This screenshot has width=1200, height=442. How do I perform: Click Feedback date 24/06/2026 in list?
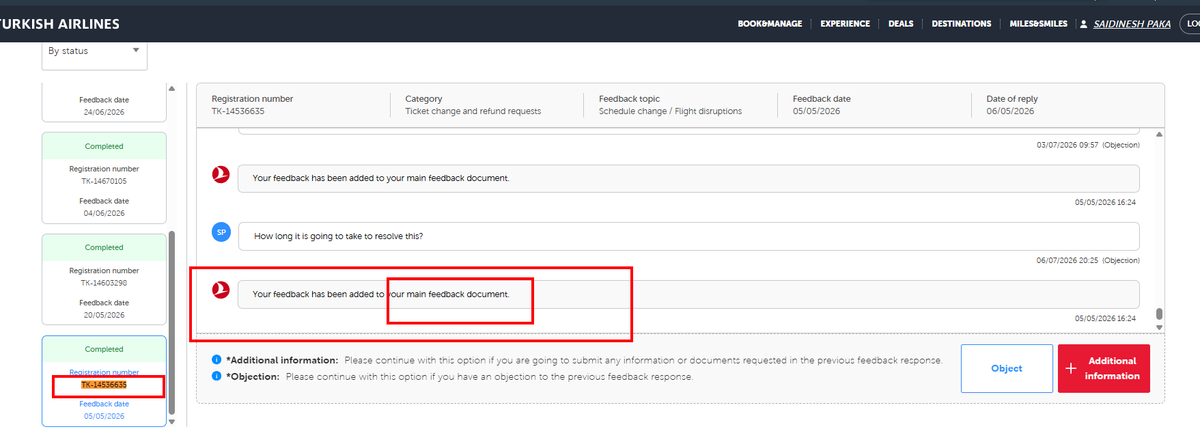pos(104,112)
